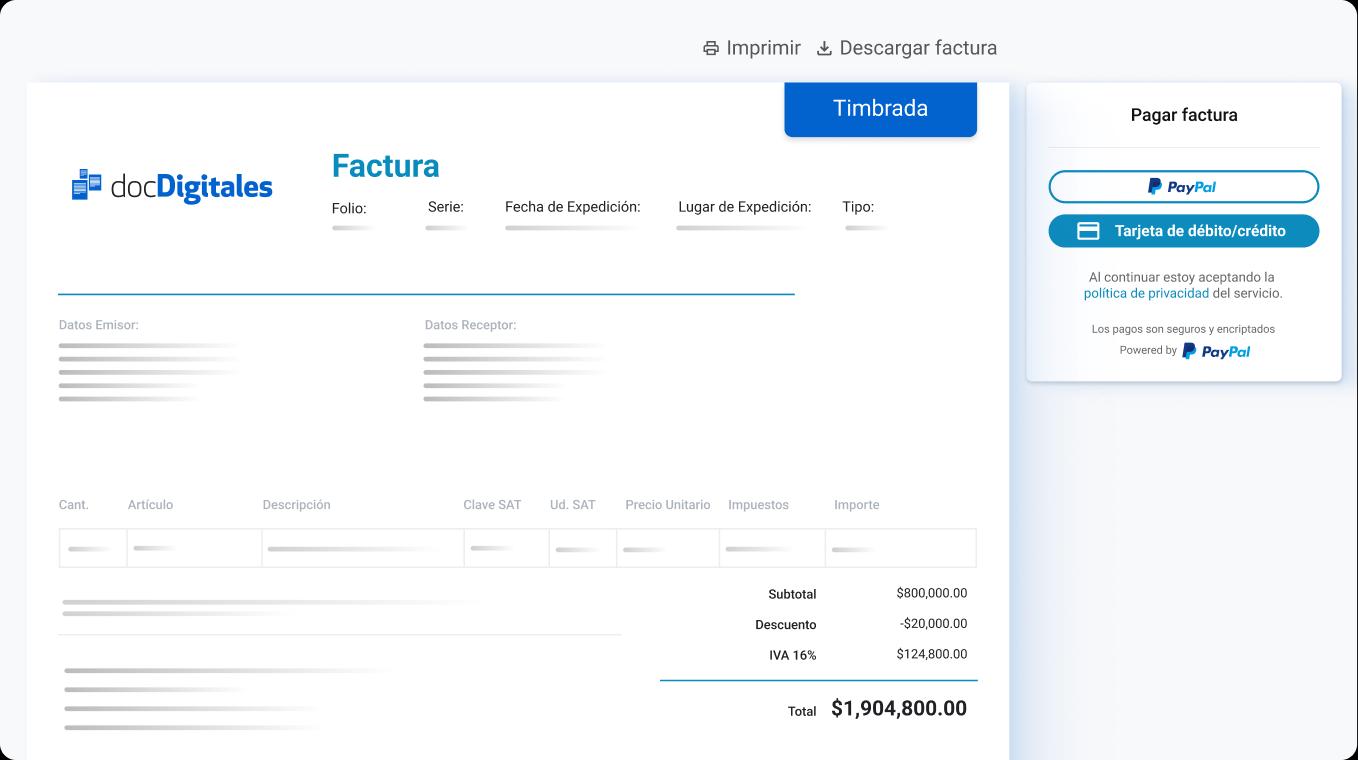Click the docDigitales logo icon
1358x760 pixels.
point(87,185)
